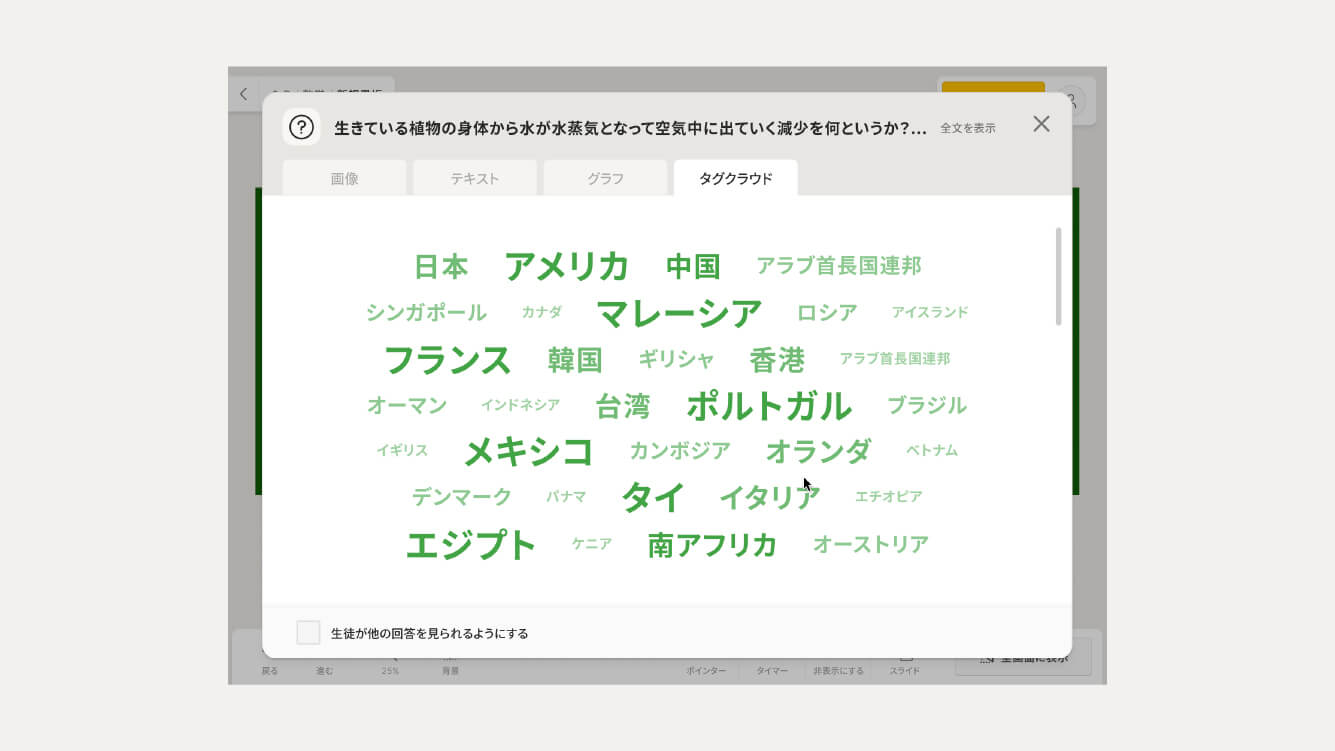
Task: Click the ポルトガル tag
Action: click(768, 406)
